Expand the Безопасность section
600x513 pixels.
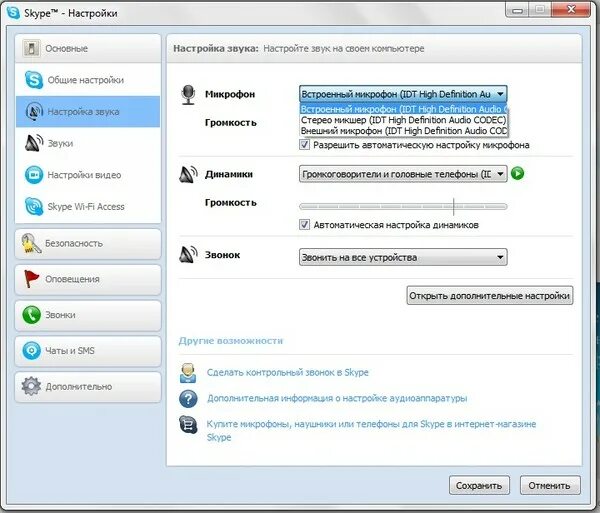click(88, 244)
